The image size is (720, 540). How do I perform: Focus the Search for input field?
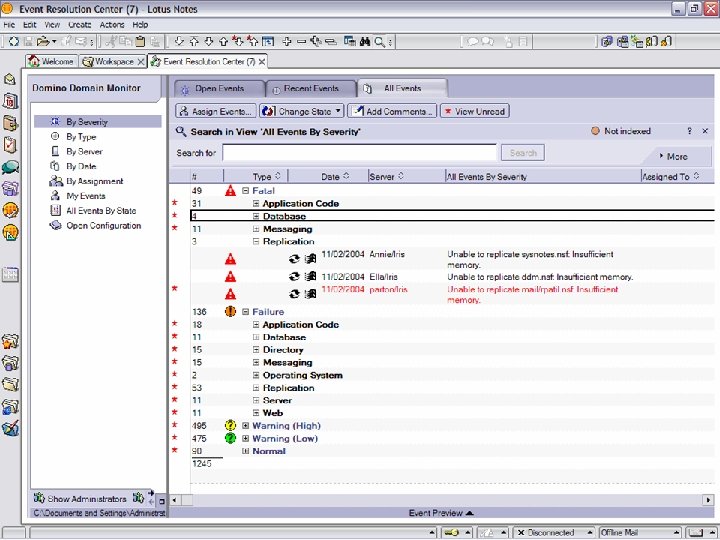(359, 152)
